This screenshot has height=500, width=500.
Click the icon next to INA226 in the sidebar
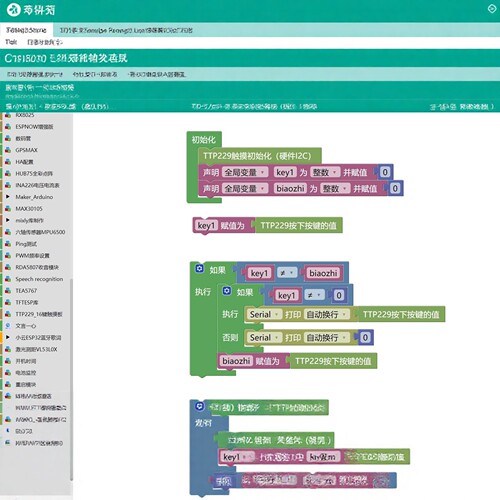click(x=8, y=185)
